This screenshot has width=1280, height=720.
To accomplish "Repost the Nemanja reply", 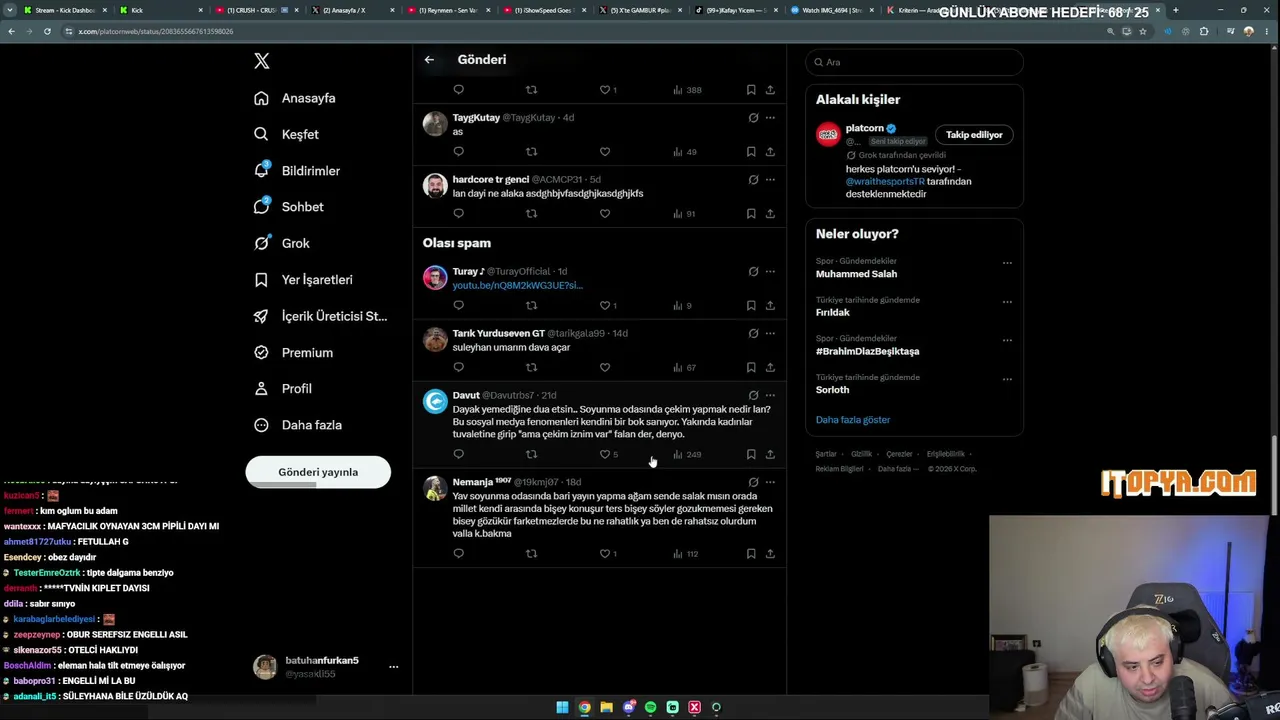I will click(x=532, y=554).
